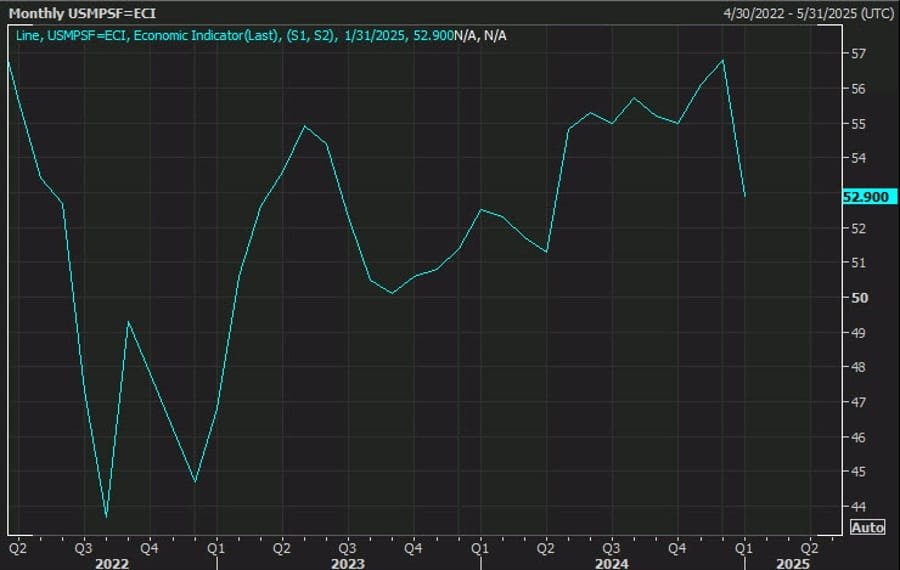Click the Auto scale button

pos(867,527)
